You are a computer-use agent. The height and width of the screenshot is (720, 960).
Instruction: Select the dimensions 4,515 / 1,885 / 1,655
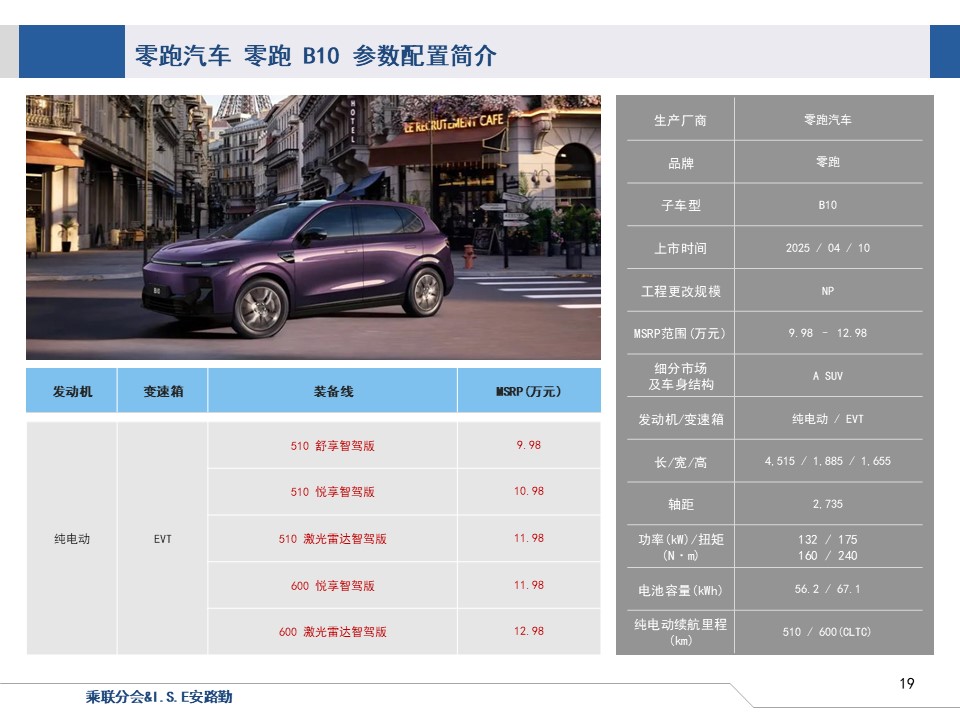pyautogui.click(x=827, y=461)
